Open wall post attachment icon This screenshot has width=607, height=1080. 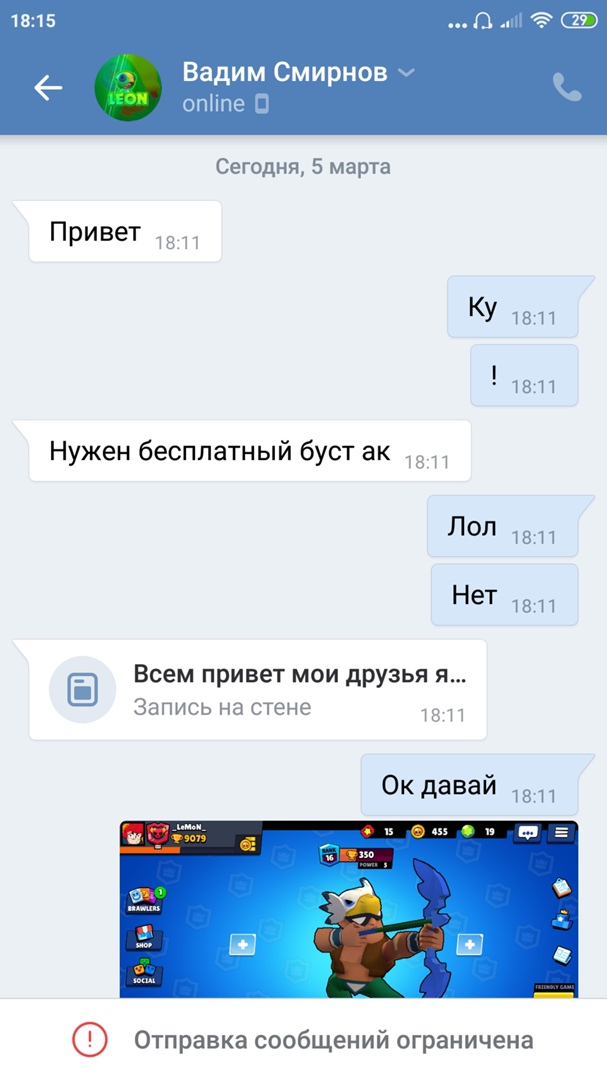pyautogui.click(x=83, y=689)
